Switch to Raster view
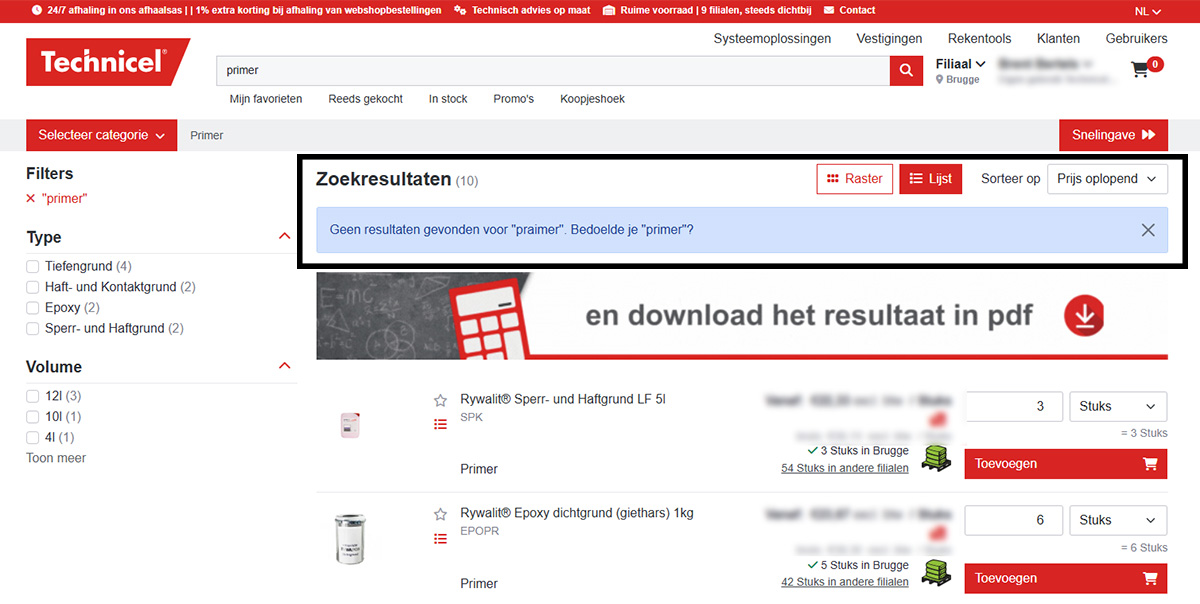Image resolution: width=1200 pixels, height=604 pixels. click(x=854, y=179)
